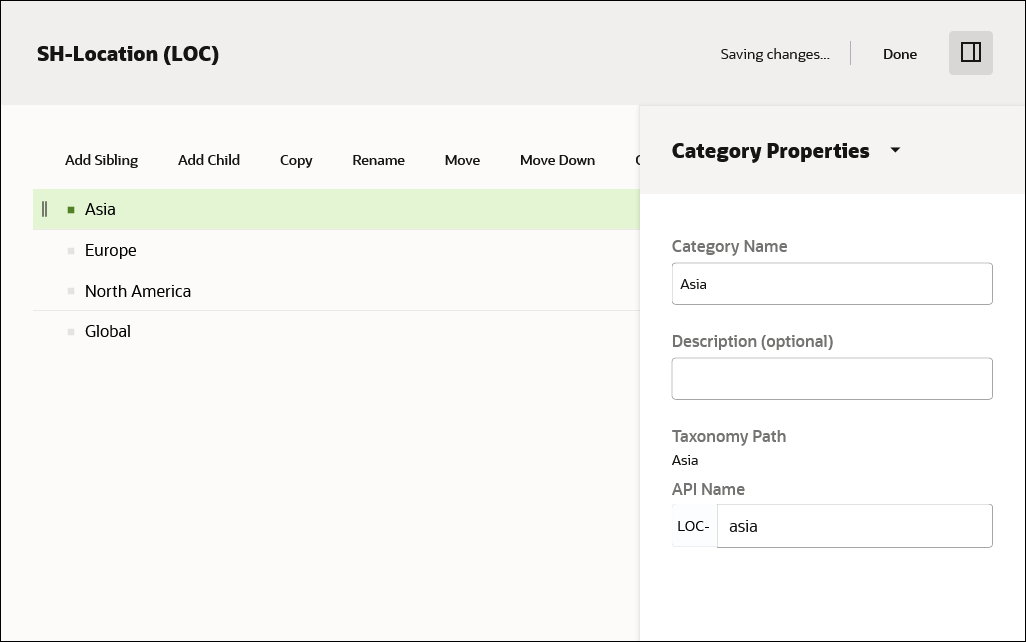The width and height of the screenshot is (1026, 642).
Task: Click Move Down to reorder Asia
Action: 557,160
